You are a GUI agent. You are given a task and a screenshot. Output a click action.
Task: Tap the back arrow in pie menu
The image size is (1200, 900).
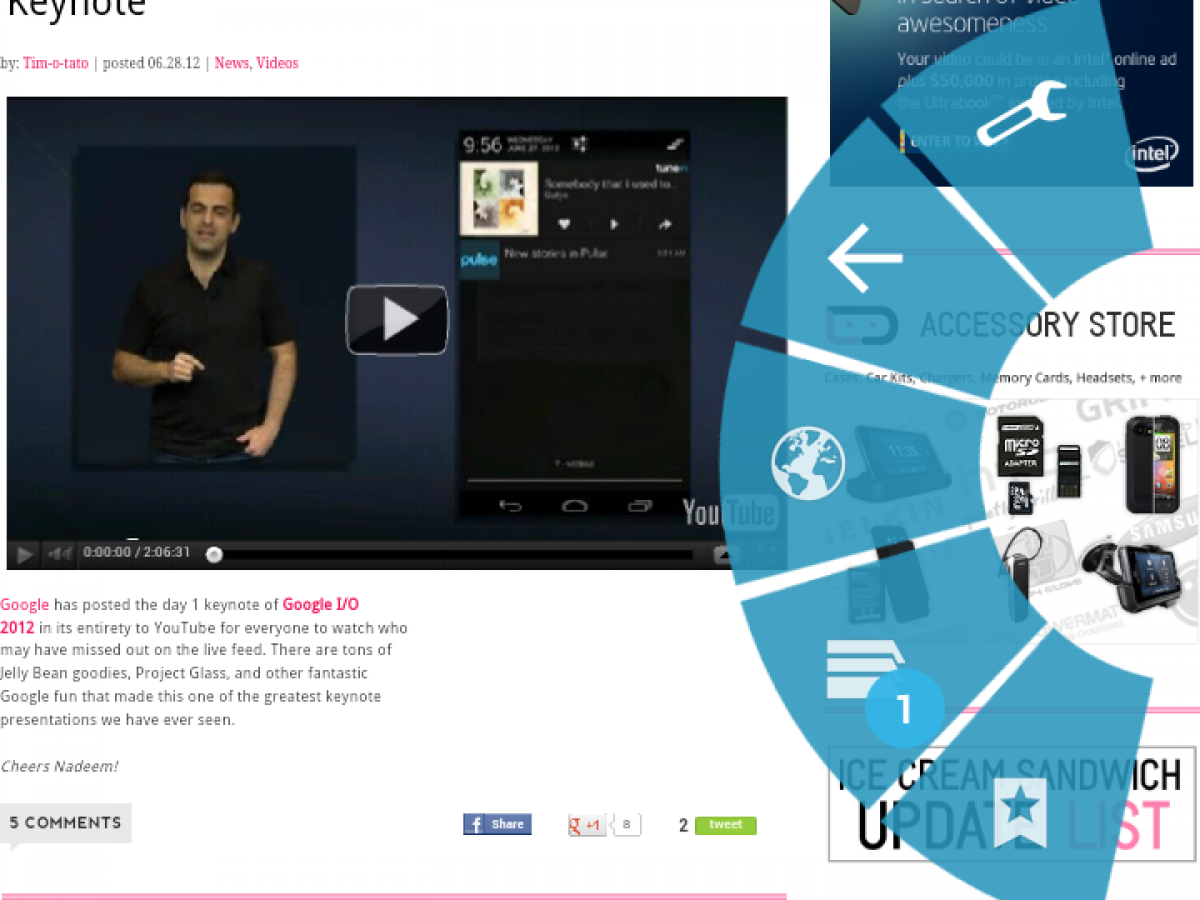[865, 258]
